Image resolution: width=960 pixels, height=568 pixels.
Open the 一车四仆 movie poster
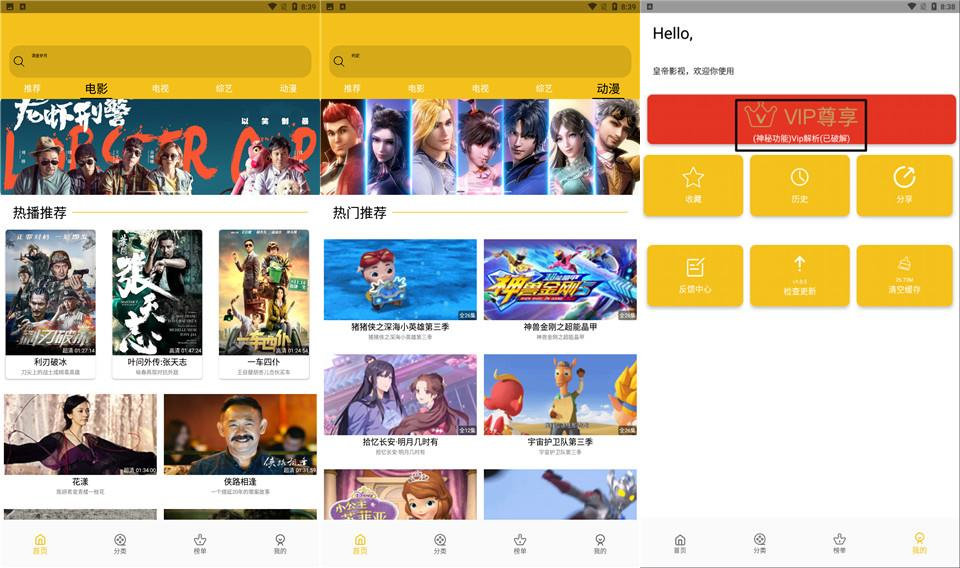tap(264, 292)
